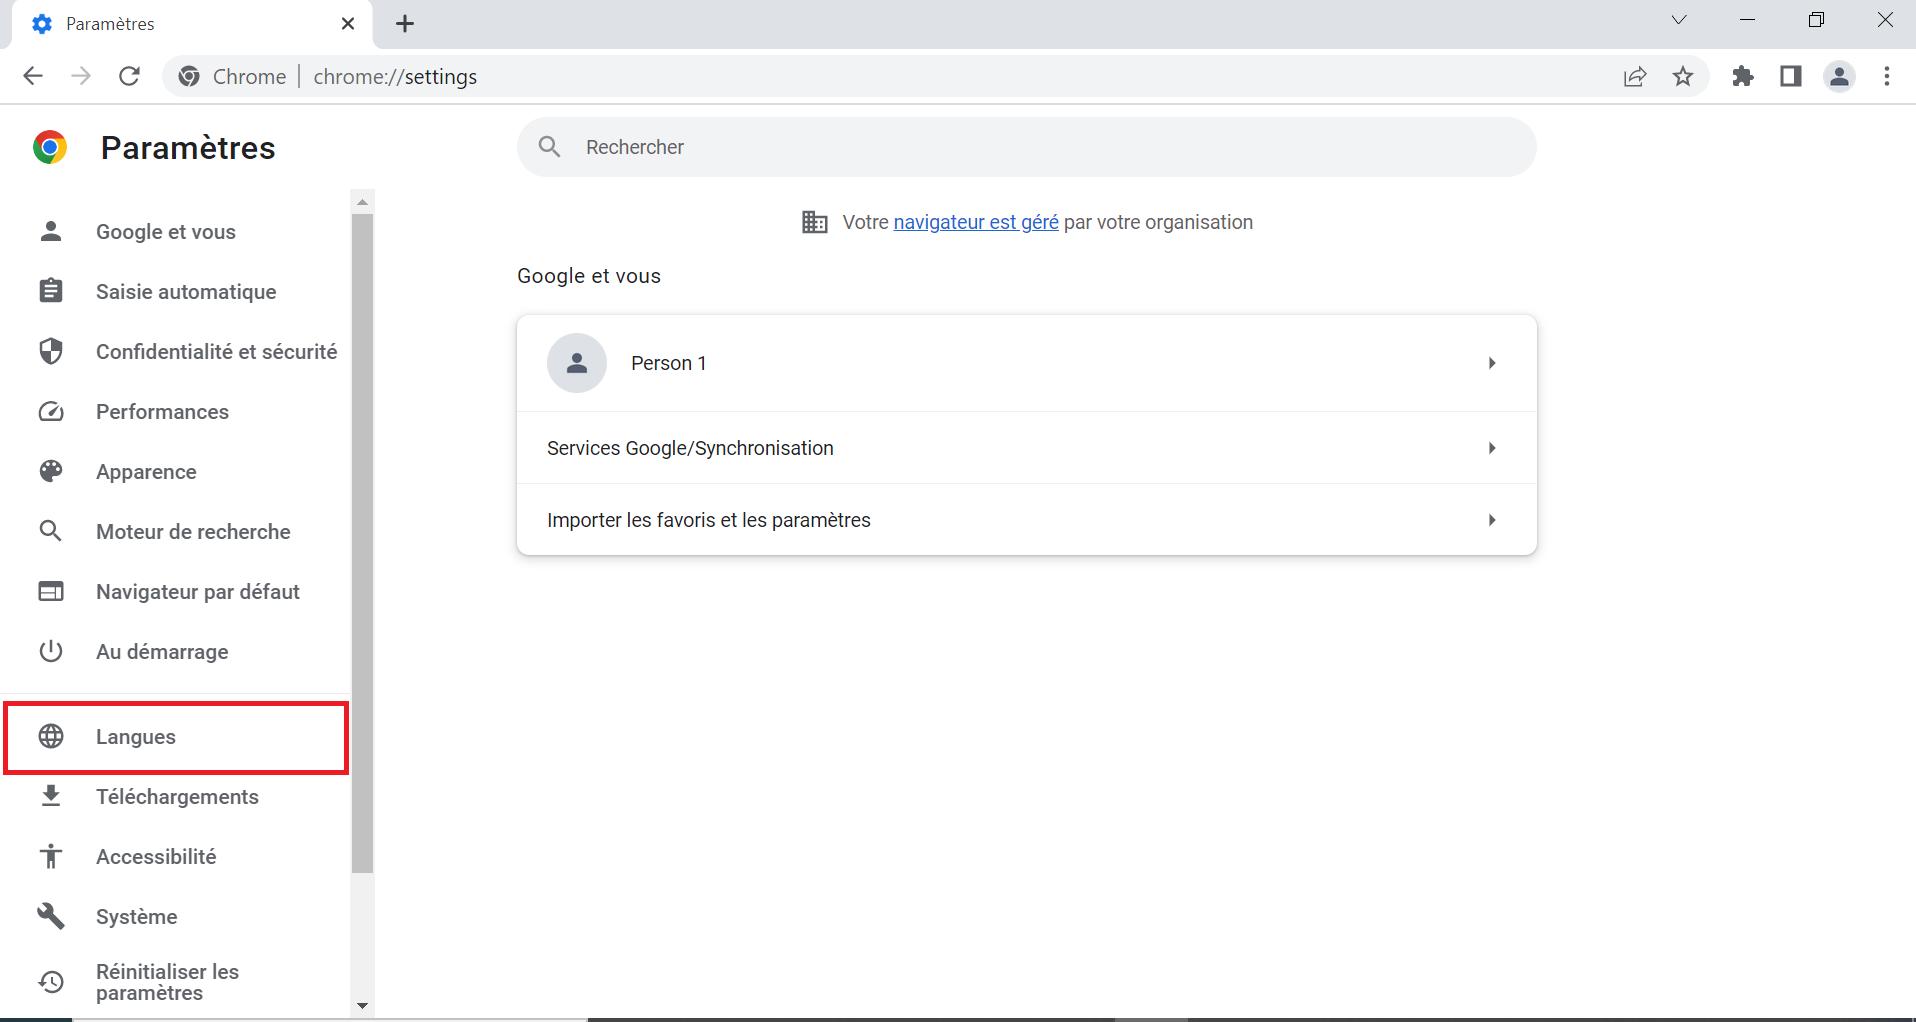Open the Extensions puzzle icon
Viewport: 1916px width, 1022px height.
(1743, 77)
